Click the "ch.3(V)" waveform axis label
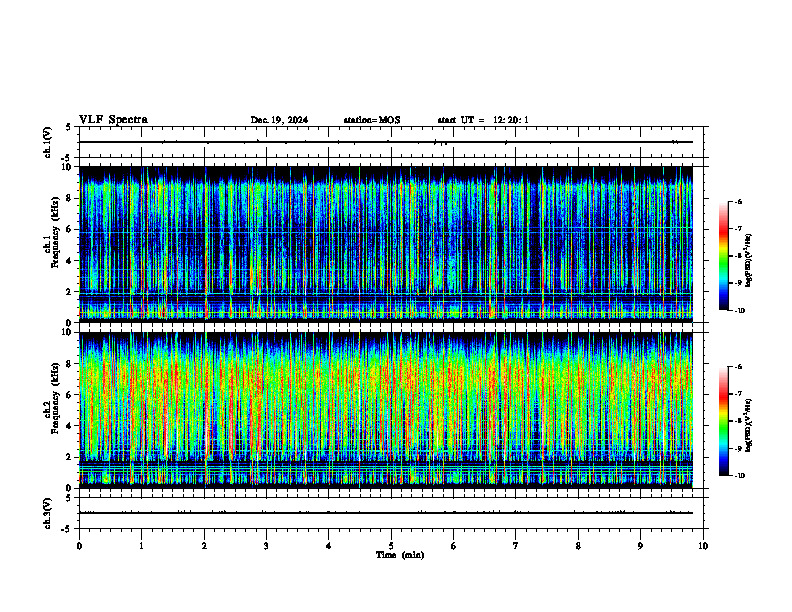Screen dimensions: 792x612 [x=48, y=514]
